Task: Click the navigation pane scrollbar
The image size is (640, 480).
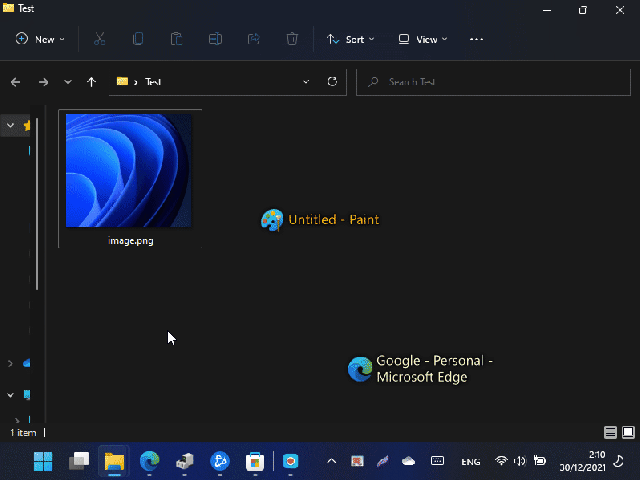Action: [37, 204]
